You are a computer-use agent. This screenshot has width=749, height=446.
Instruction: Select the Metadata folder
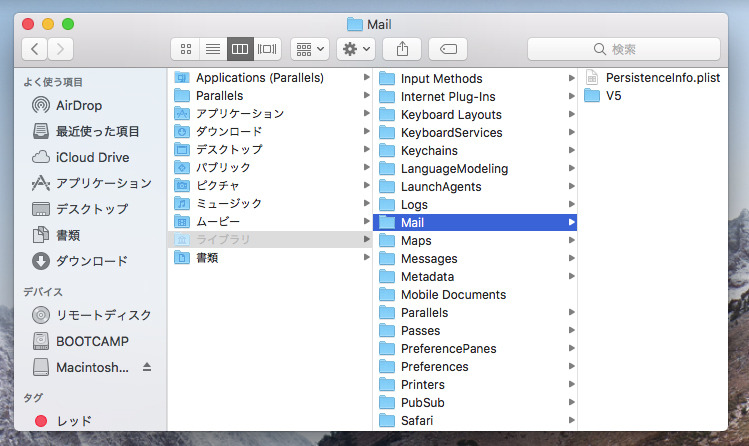tap(475, 276)
